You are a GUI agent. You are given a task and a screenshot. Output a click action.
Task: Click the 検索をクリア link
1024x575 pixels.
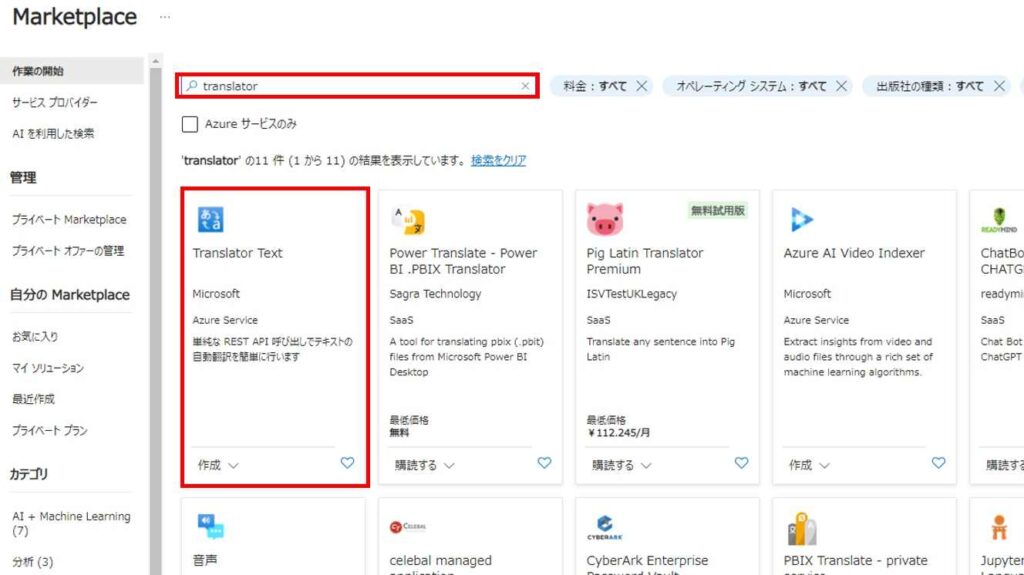[498, 160]
